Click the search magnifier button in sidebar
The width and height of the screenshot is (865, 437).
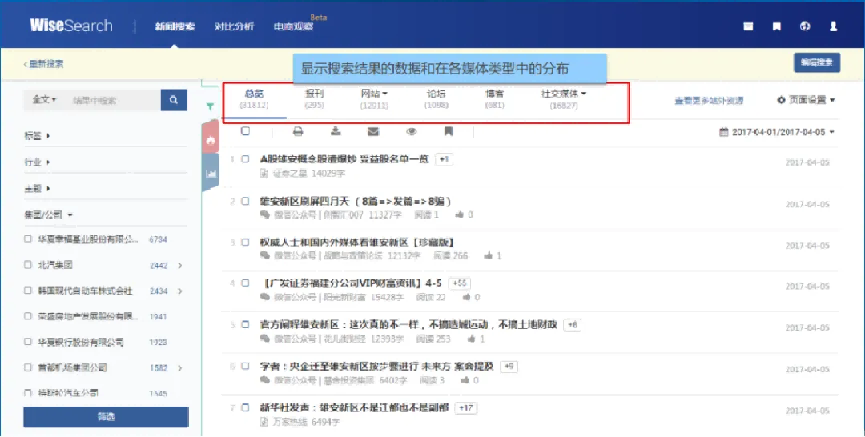point(173,100)
